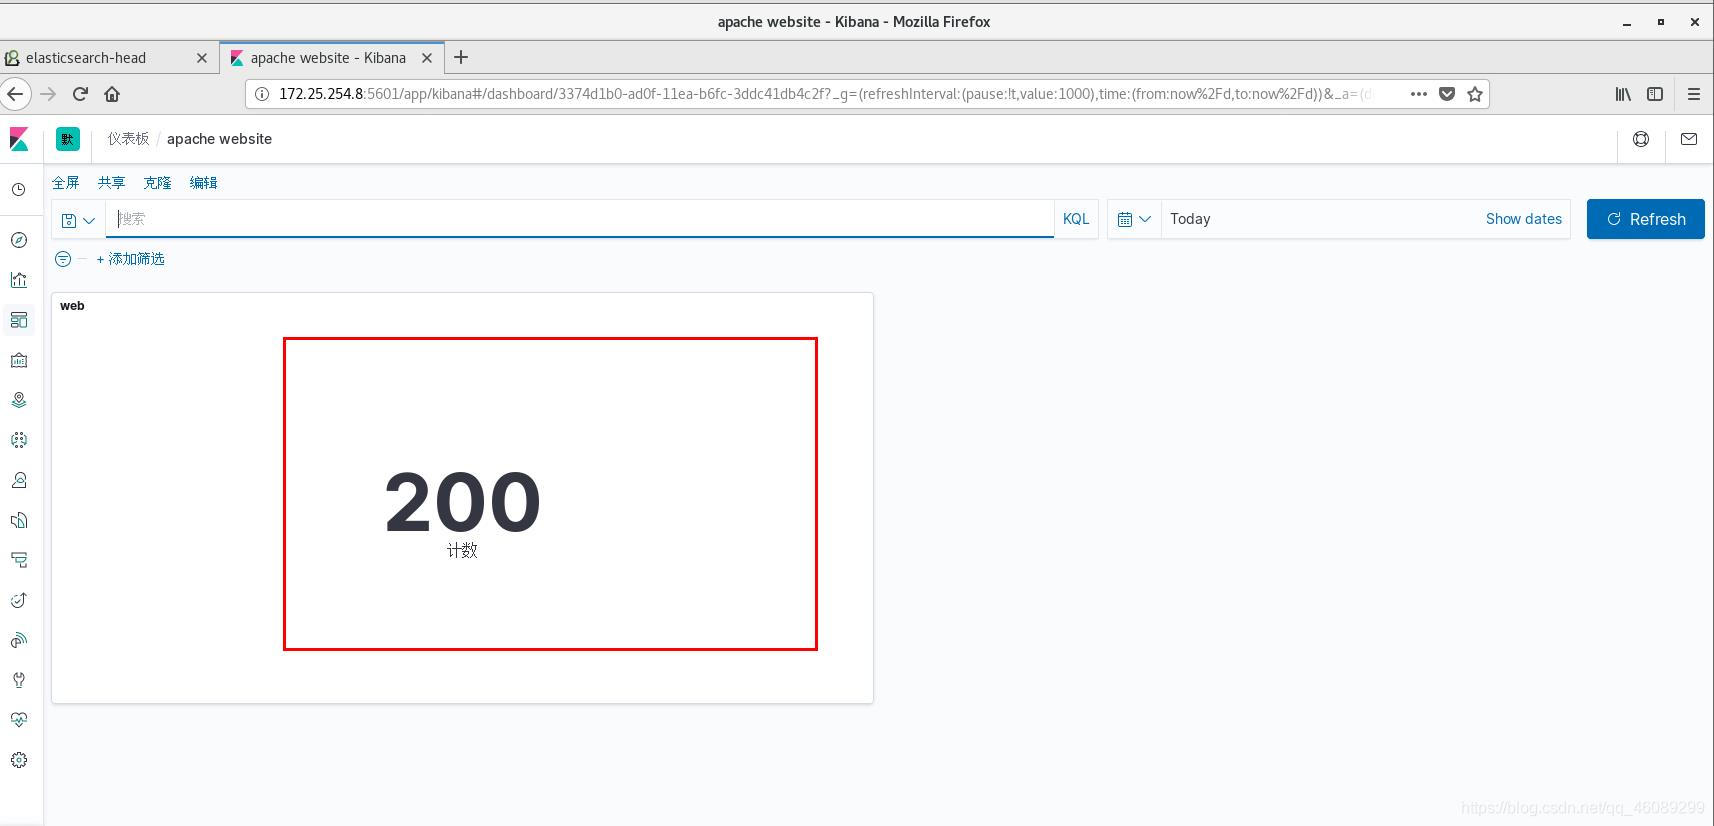The image size is (1714, 826).
Task: Open the Recently viewed clock icon
Action: point(19,189)
